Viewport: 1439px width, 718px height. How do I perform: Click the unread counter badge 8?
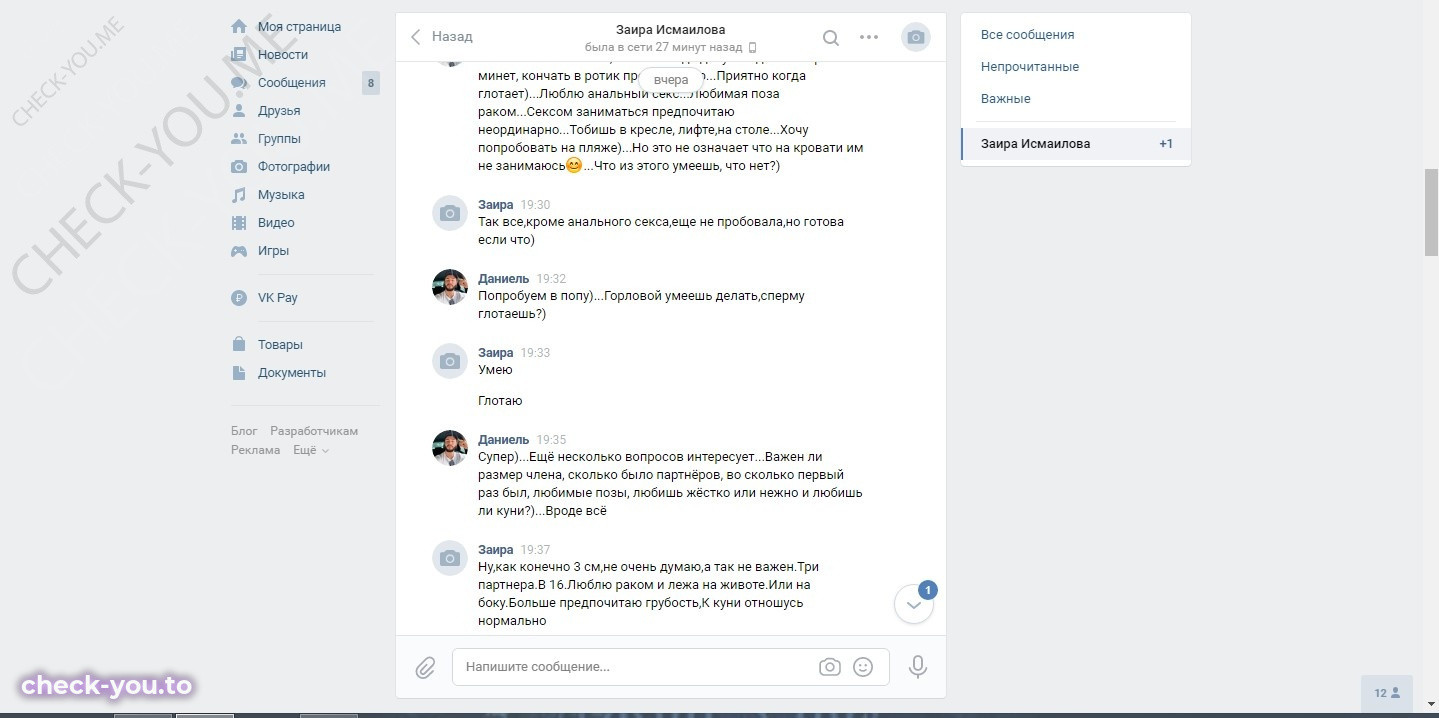371,83
